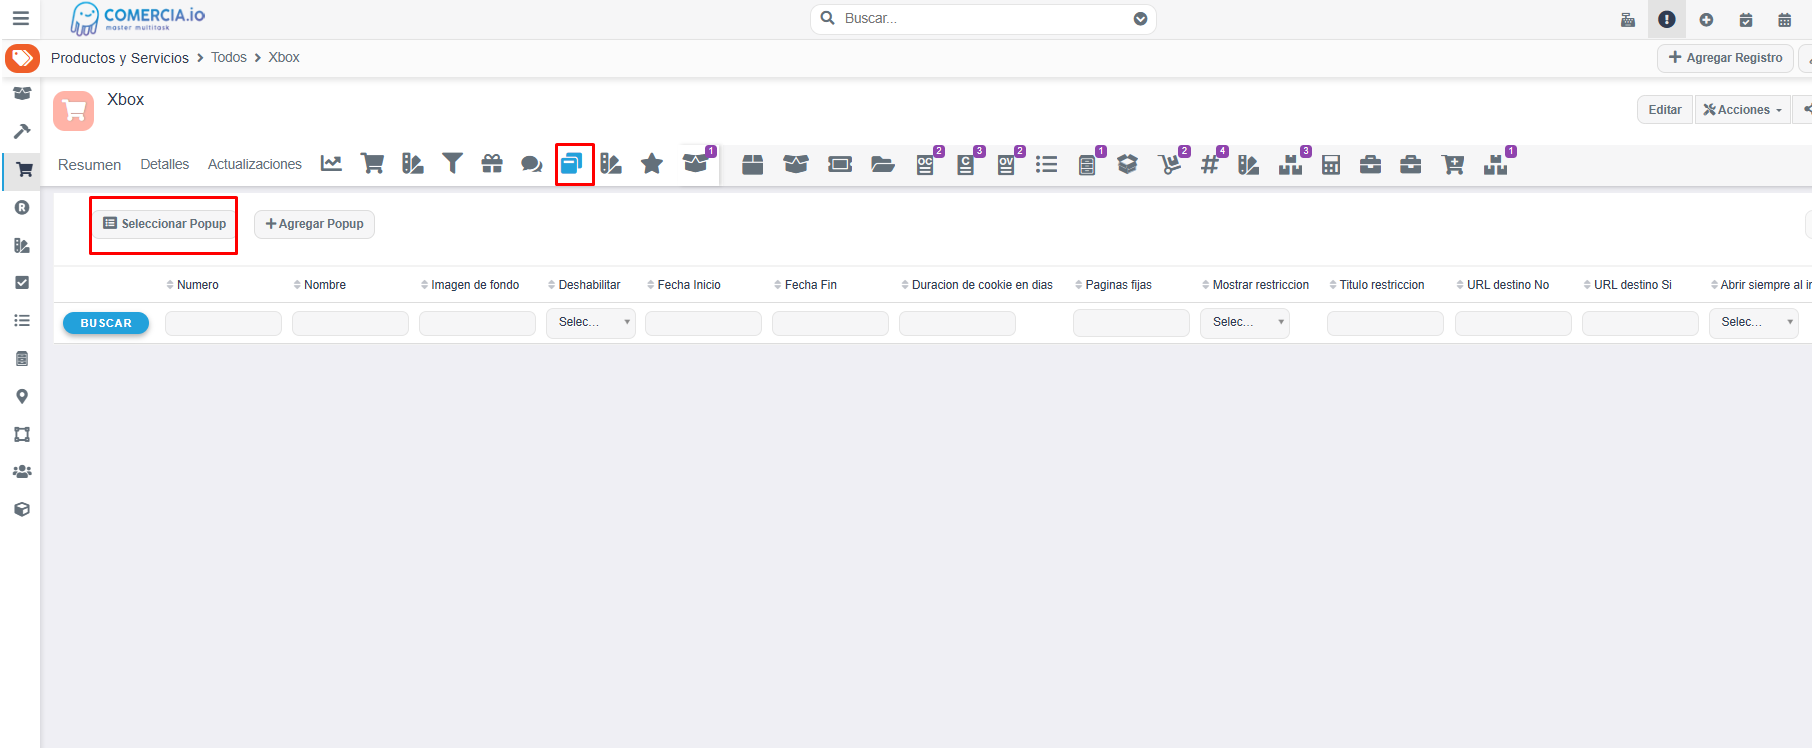Click the circled R sidebar icon
Viewport: 1812px width, 748px height.
22,208
